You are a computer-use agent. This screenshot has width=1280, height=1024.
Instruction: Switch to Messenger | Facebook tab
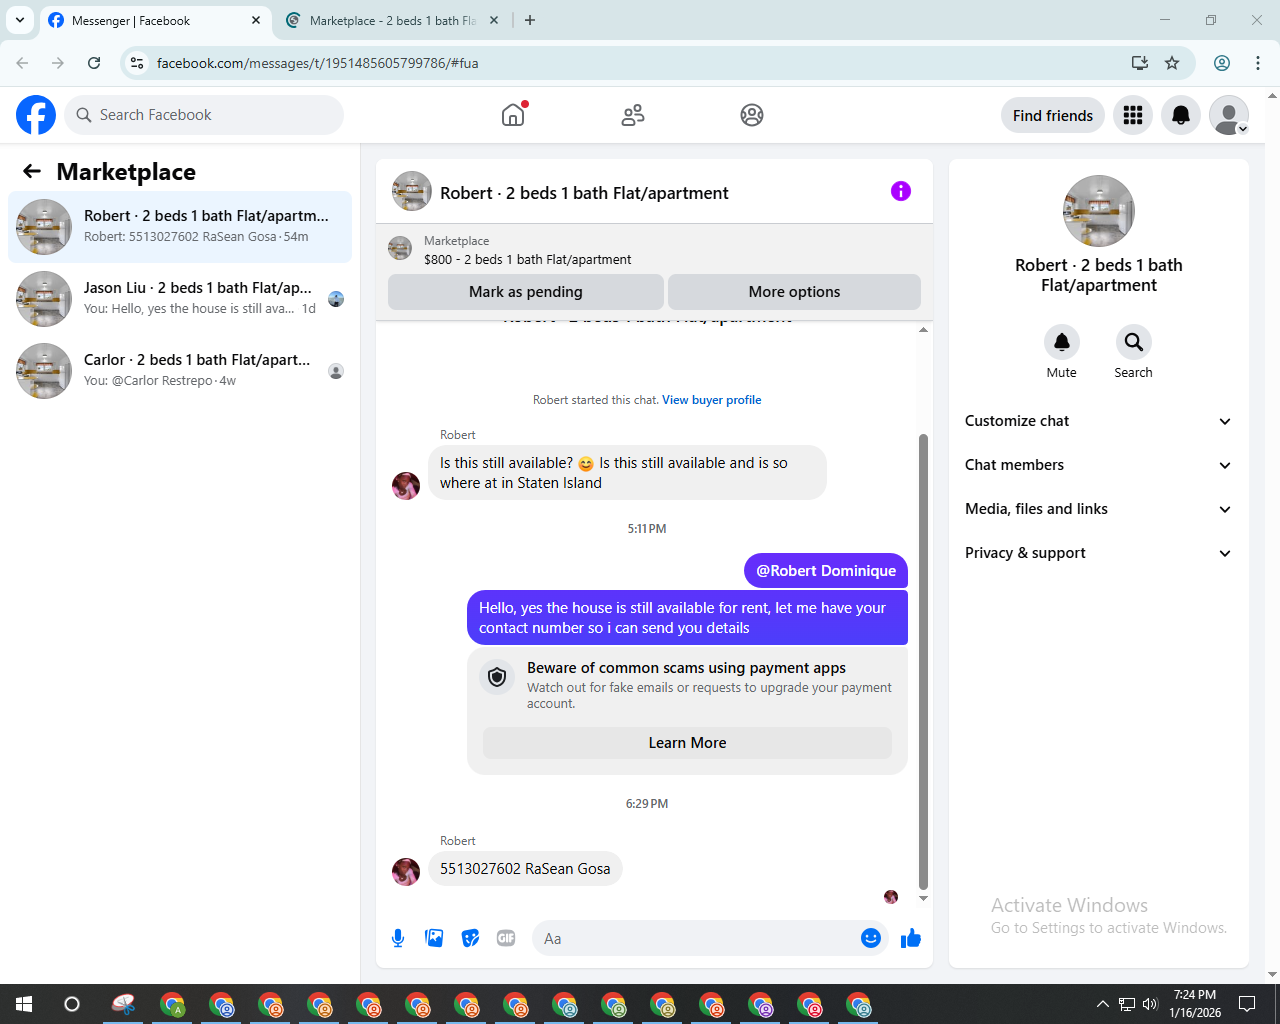point(156,20)
